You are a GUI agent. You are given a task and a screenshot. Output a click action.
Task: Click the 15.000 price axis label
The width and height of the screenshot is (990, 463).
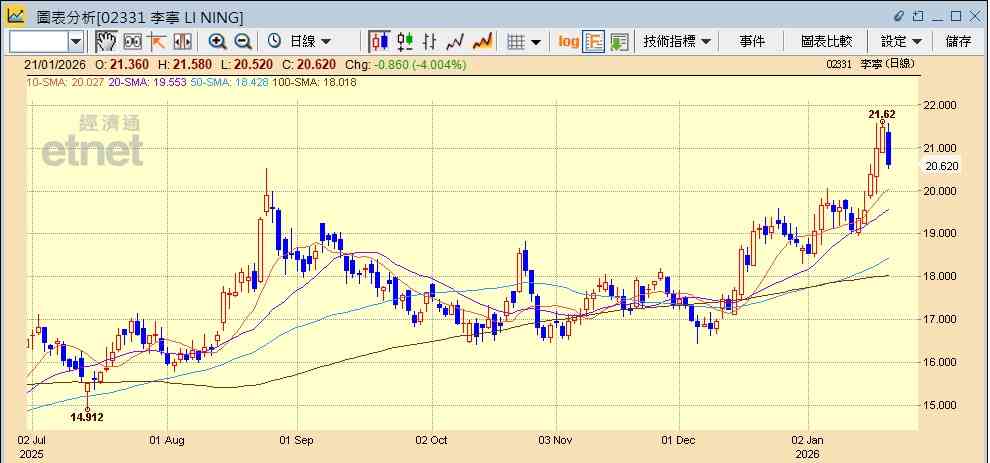coord(940,405)
